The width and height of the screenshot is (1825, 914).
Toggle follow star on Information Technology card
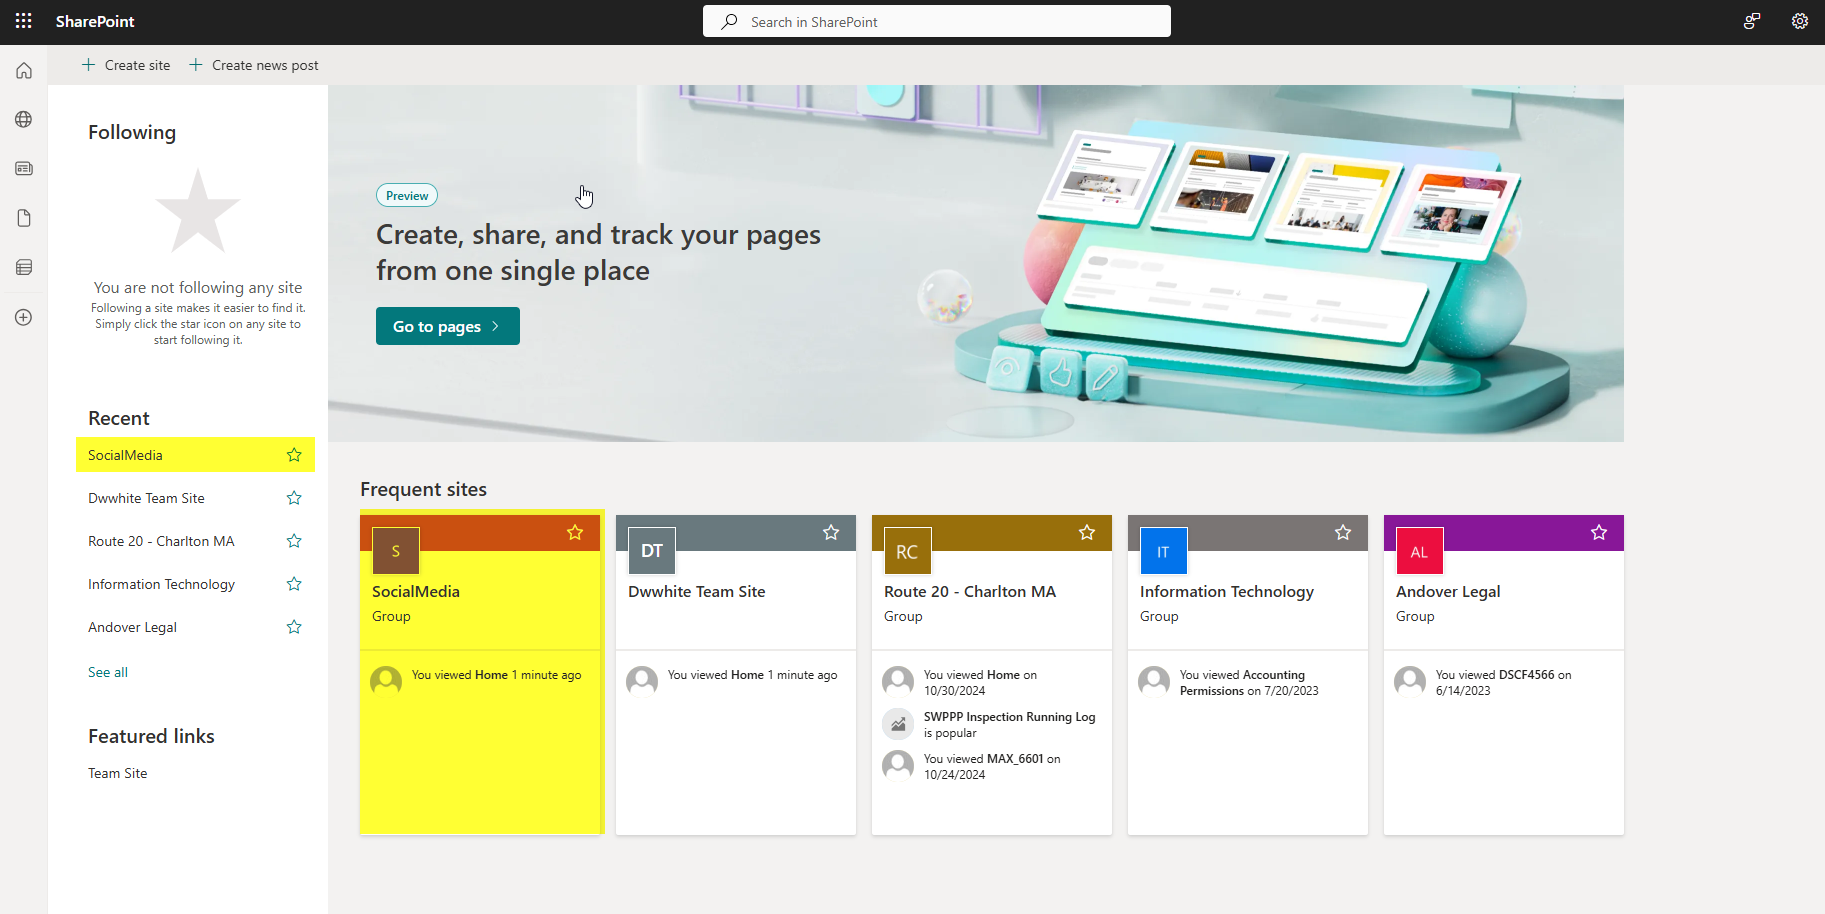pyautogui.click(x=1343, y=533)
